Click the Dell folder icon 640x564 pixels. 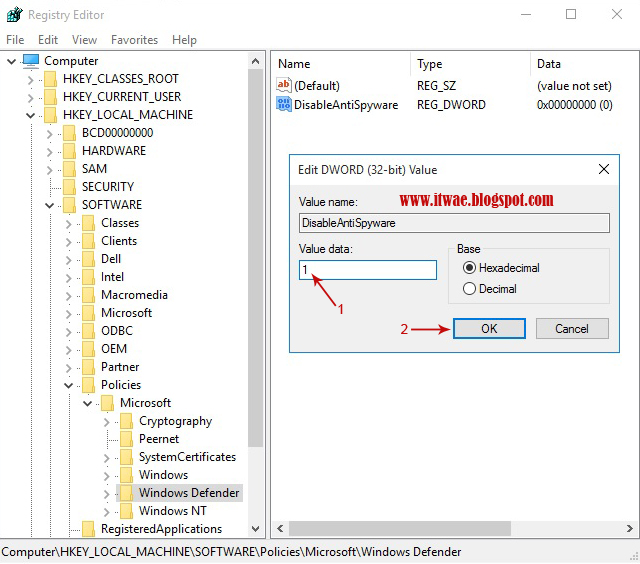89,259
